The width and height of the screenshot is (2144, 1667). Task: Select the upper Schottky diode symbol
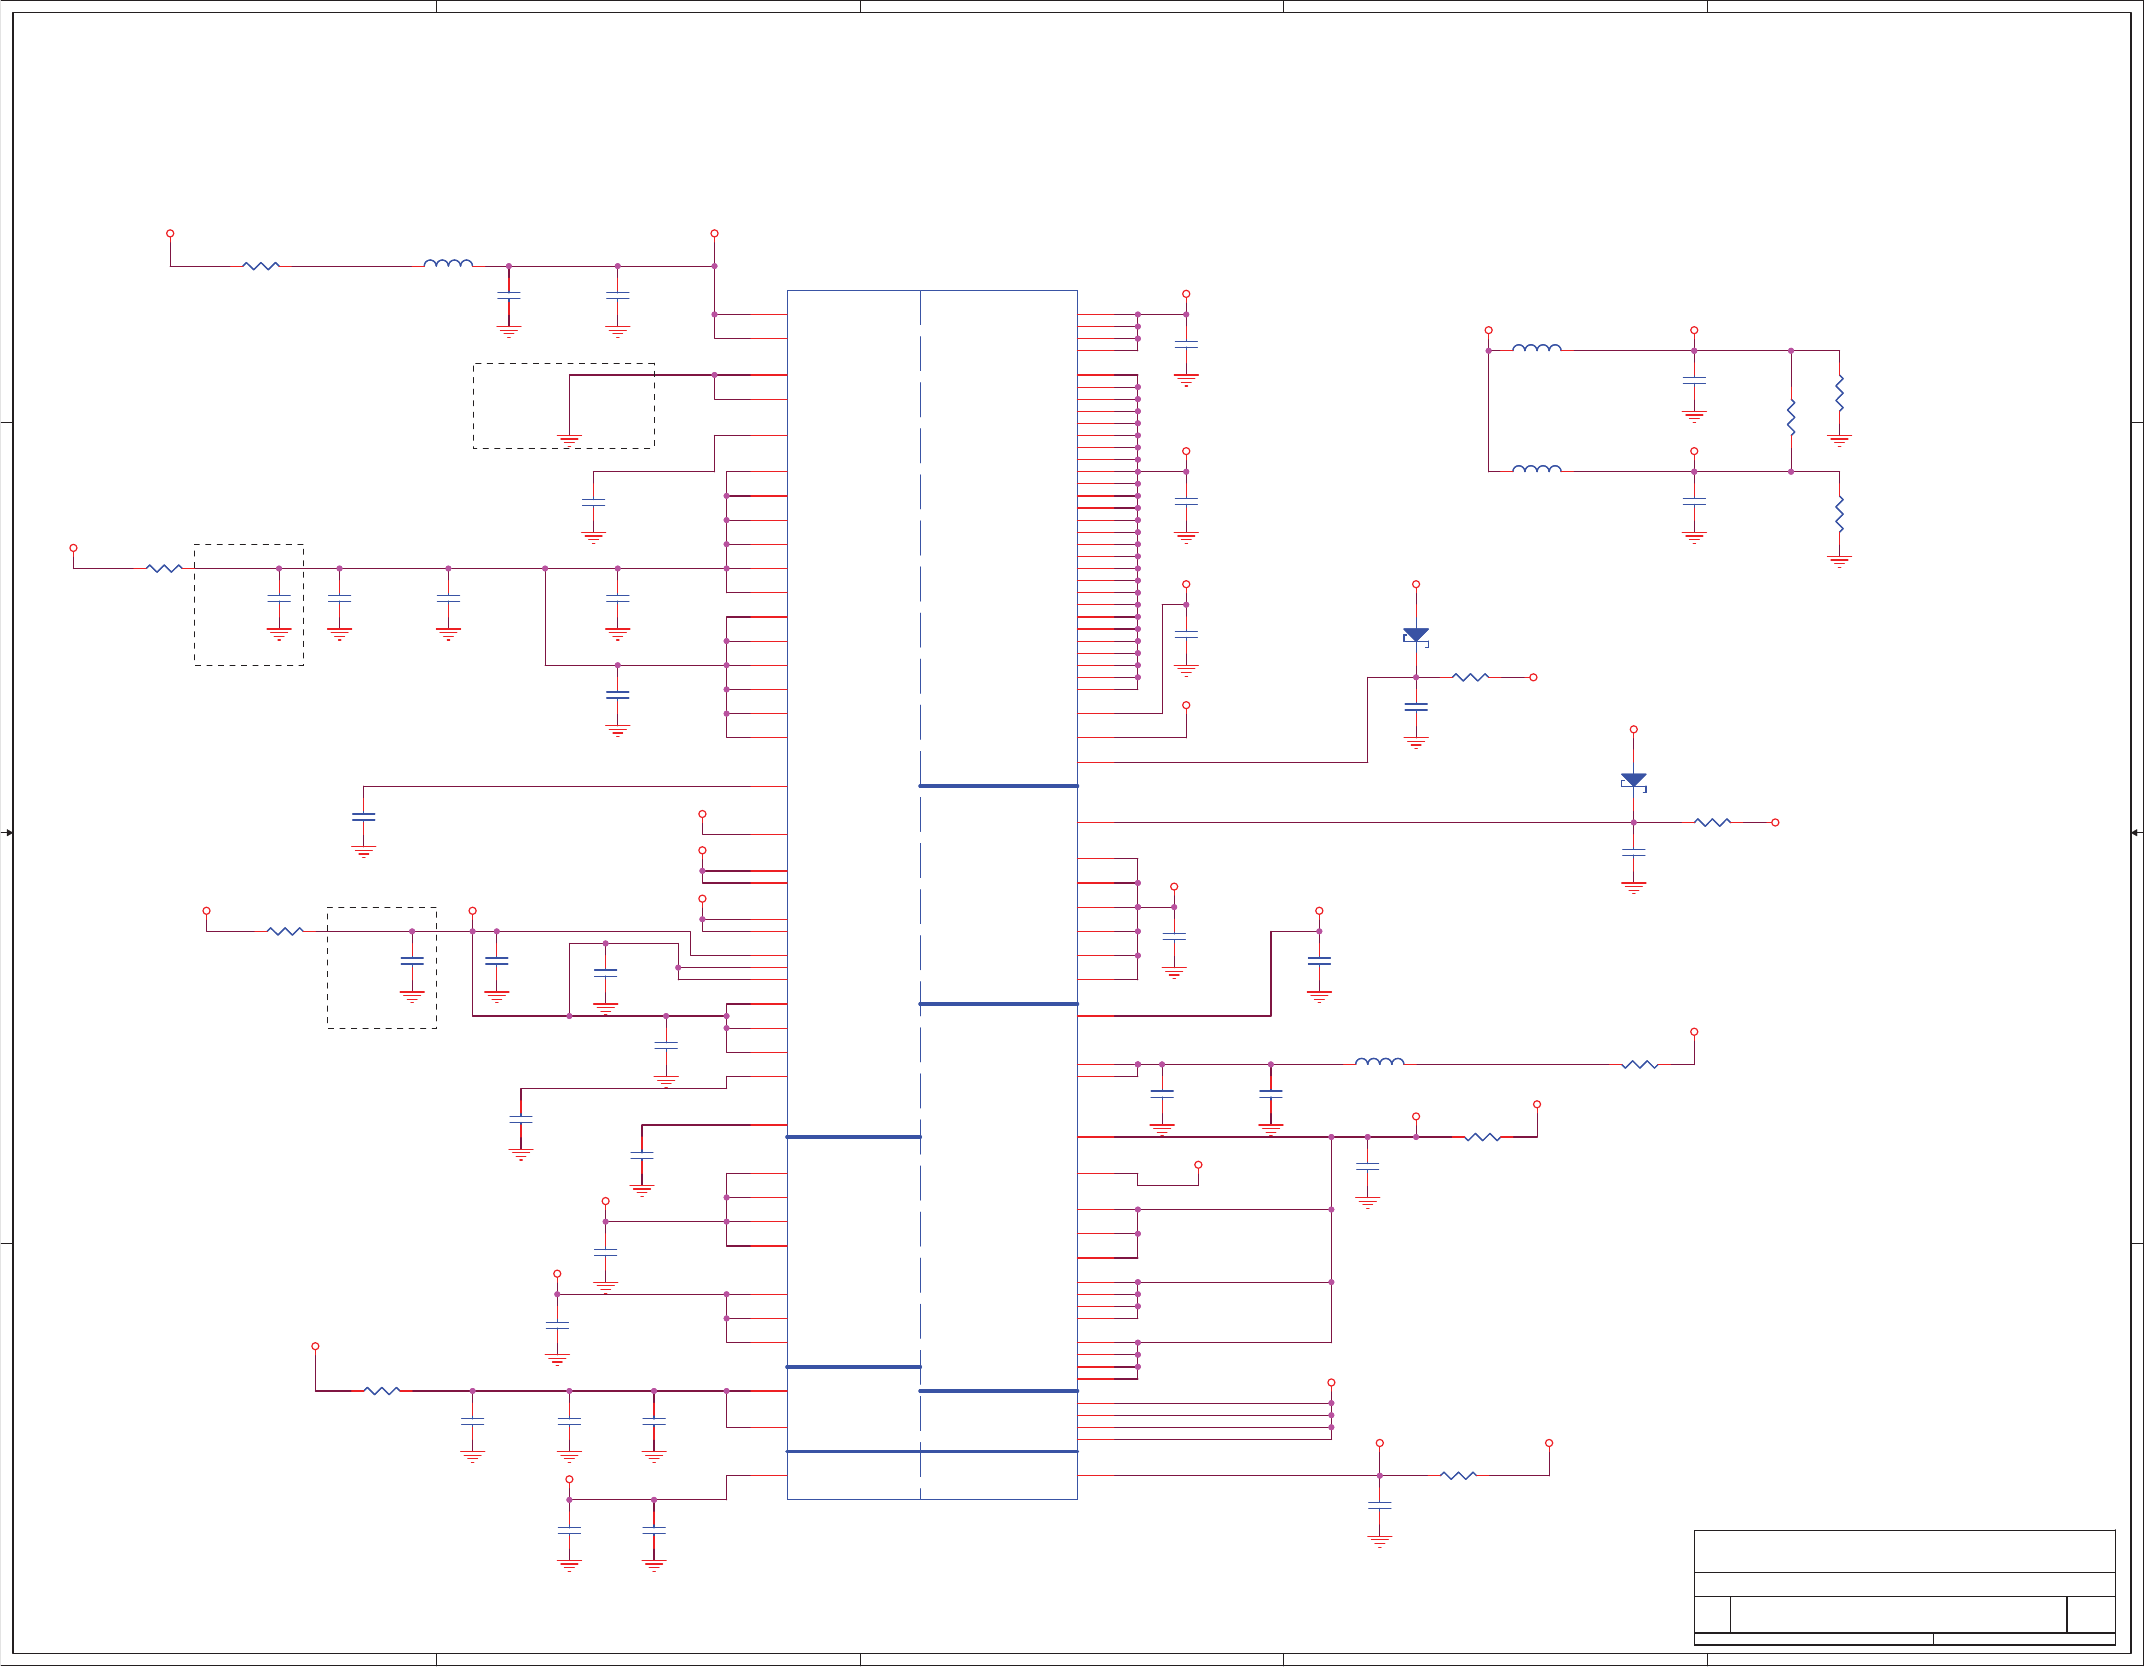pyautogui.click(x=1415, y=636)
